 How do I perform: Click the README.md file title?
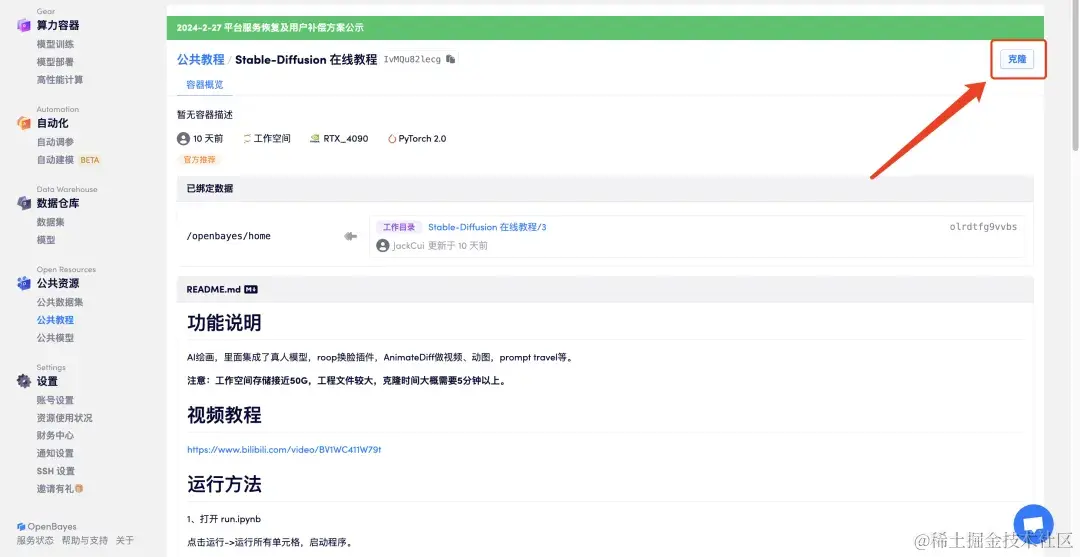point(214,289)
